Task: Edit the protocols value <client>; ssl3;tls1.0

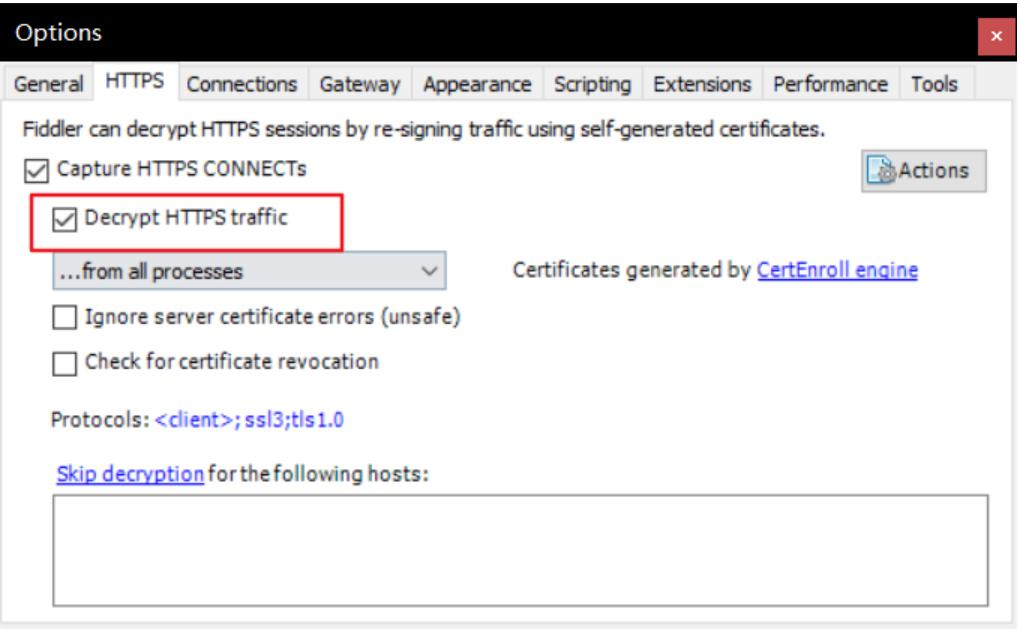Action: click(249, 420)
